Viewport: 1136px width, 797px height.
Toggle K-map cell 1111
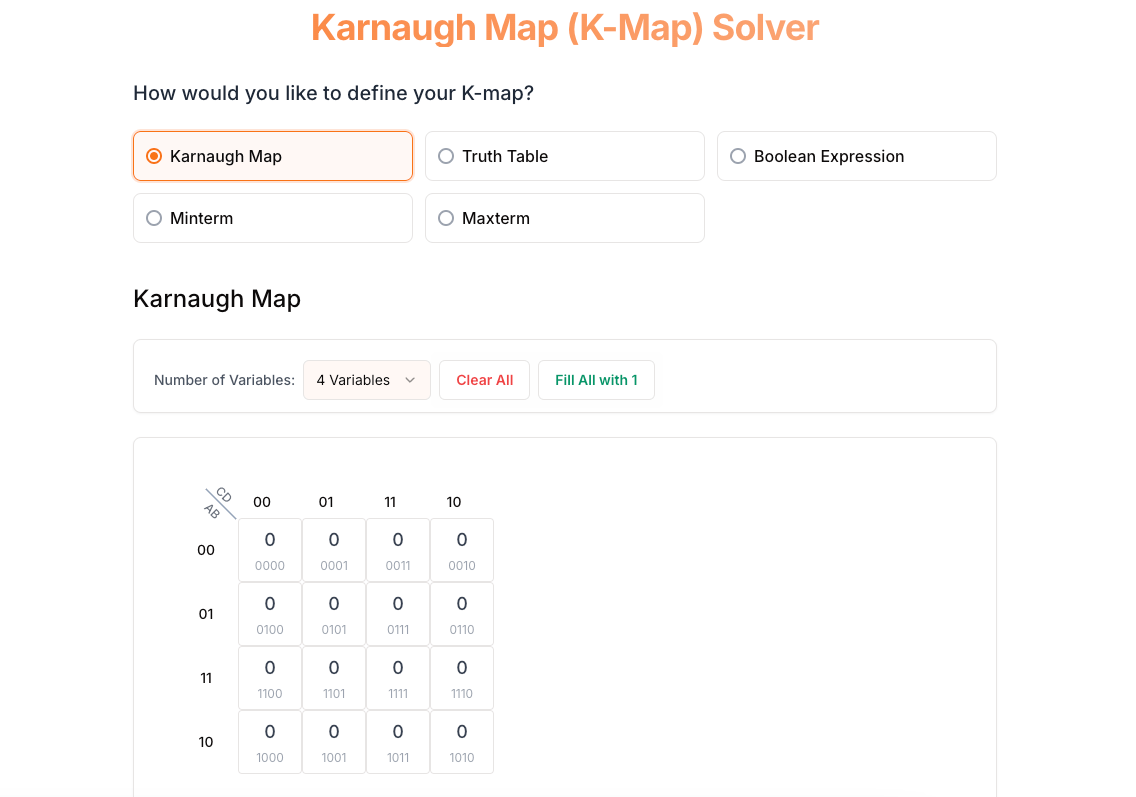point(398,678)
